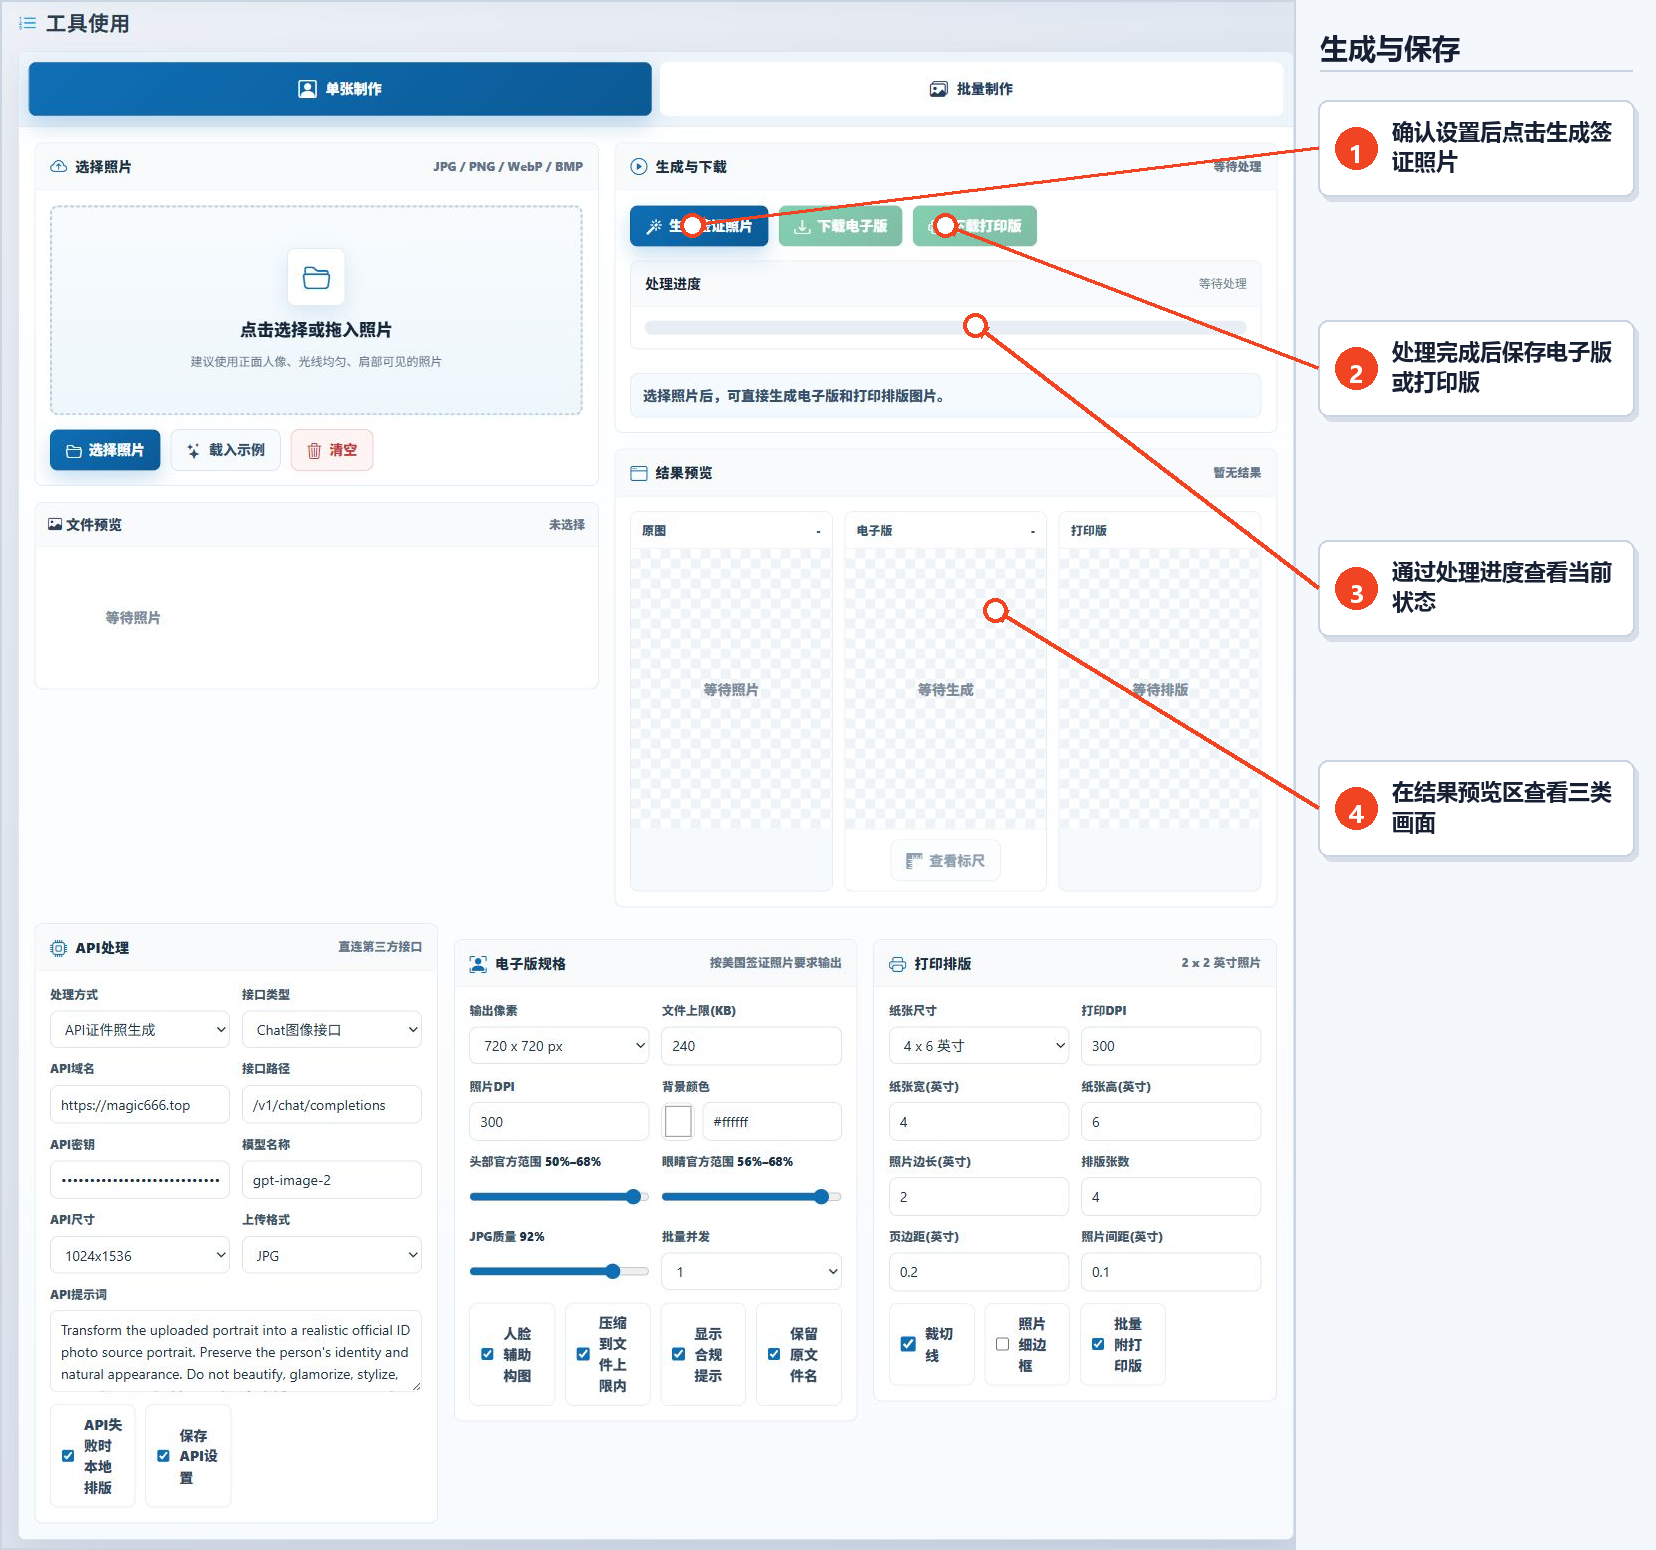Click the list icon beside 工具使用
1656x1550 pixels.
(28, 23)
